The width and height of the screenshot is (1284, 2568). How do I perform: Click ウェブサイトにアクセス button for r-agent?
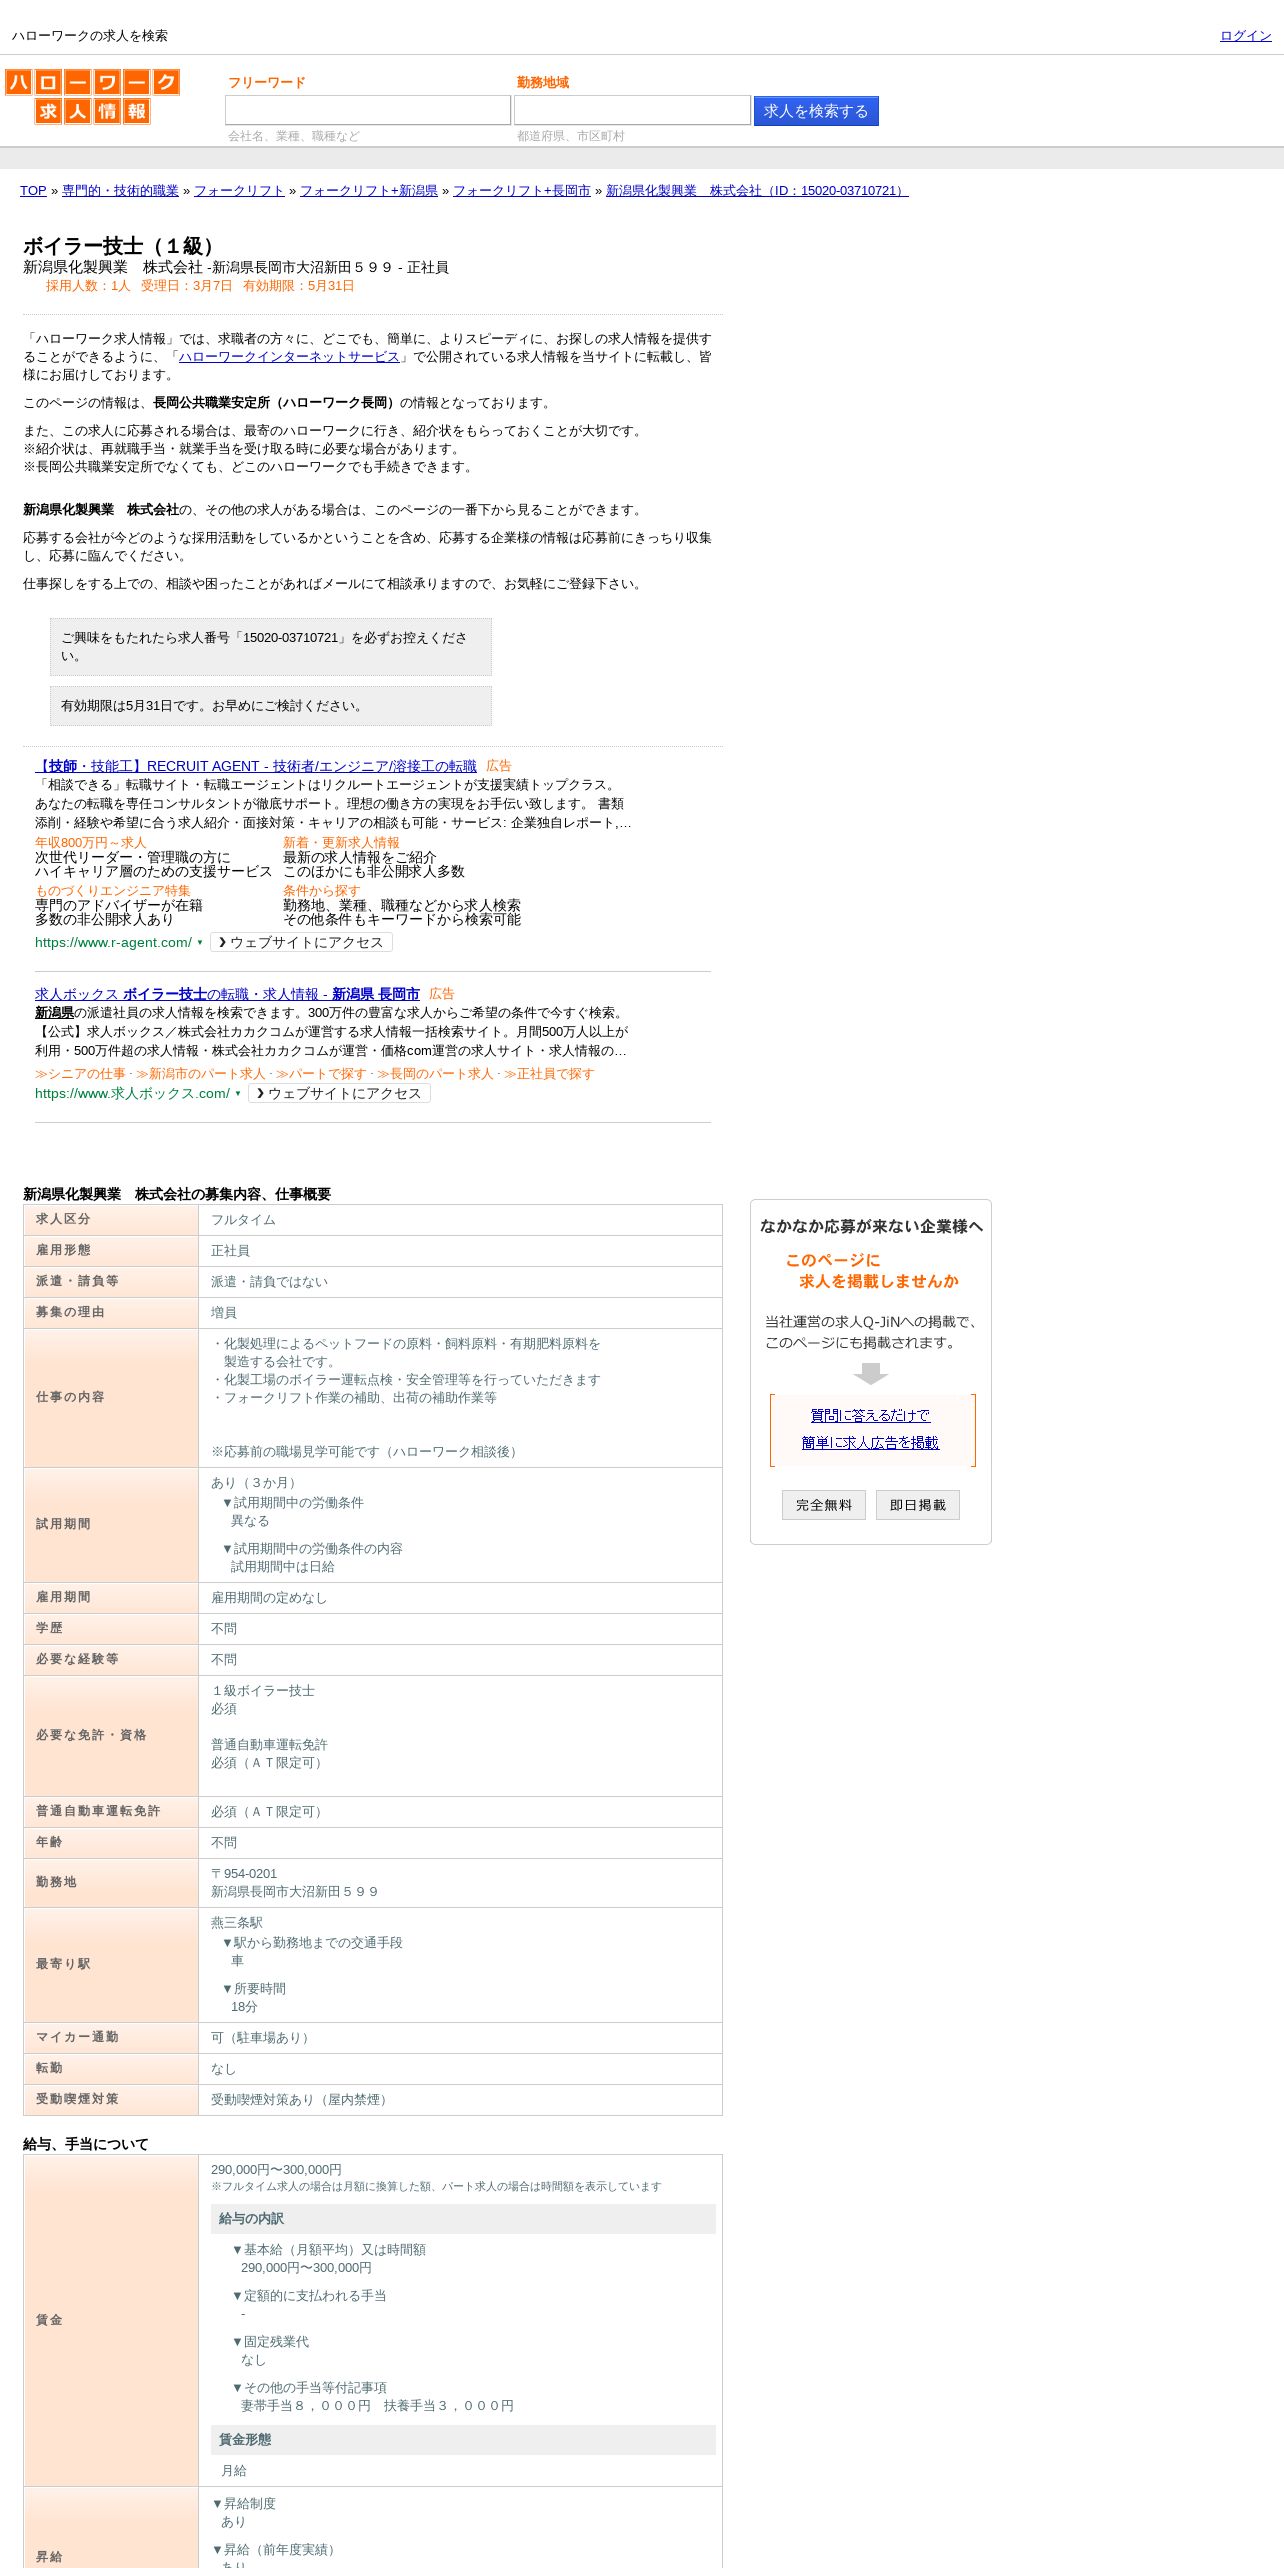click(x=301, y=943)
